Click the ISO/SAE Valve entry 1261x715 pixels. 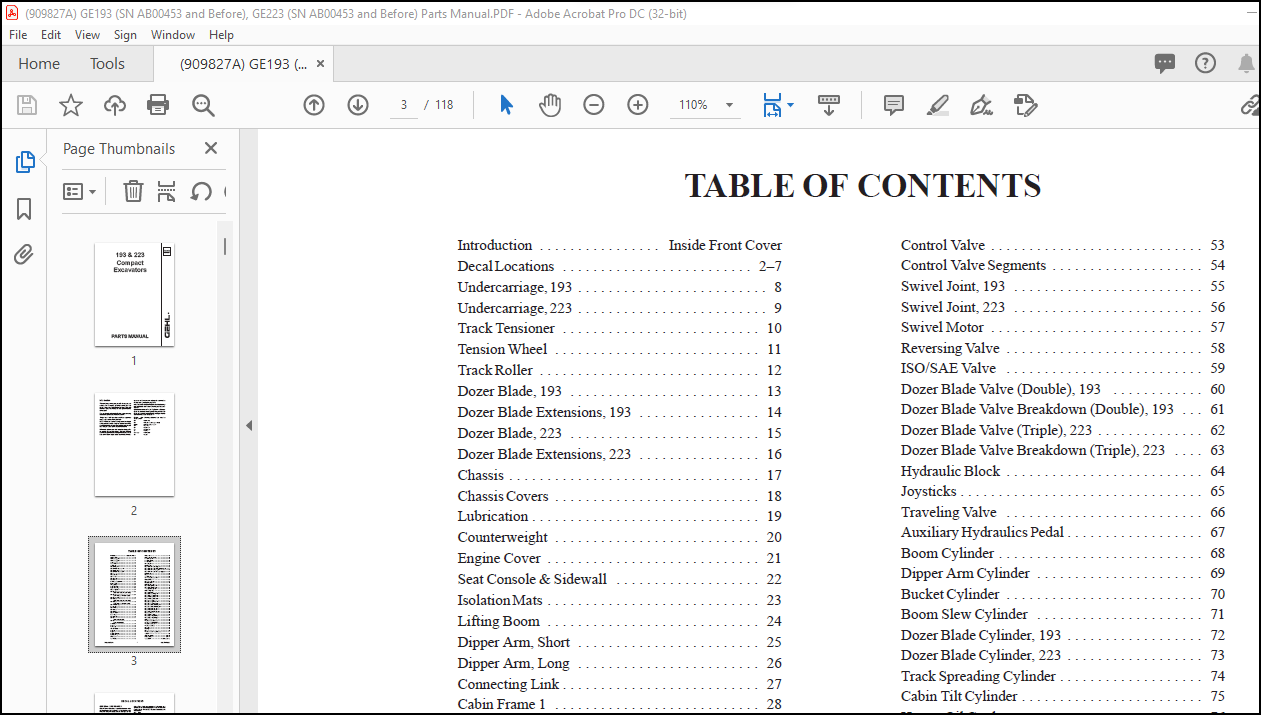pos(1063,368)
